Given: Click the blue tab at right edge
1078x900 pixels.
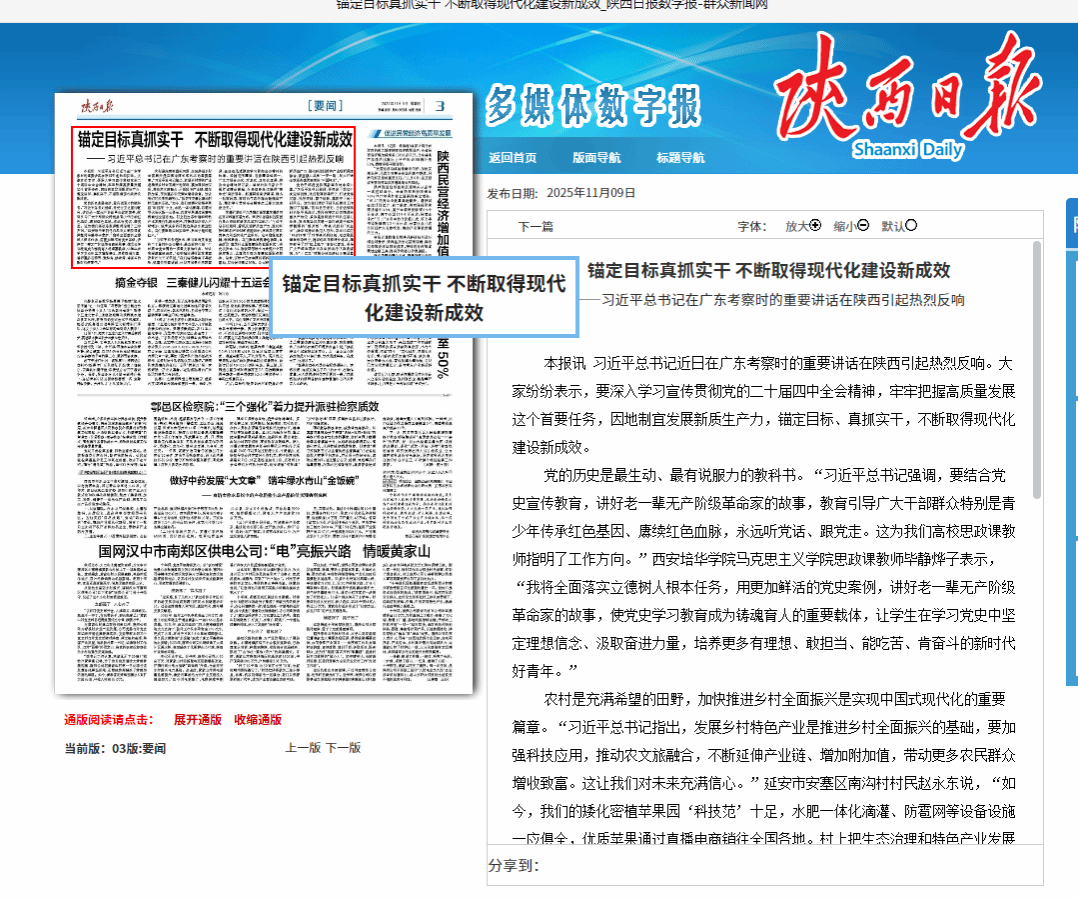Looking at the screenshot, I should (1072, 223).
